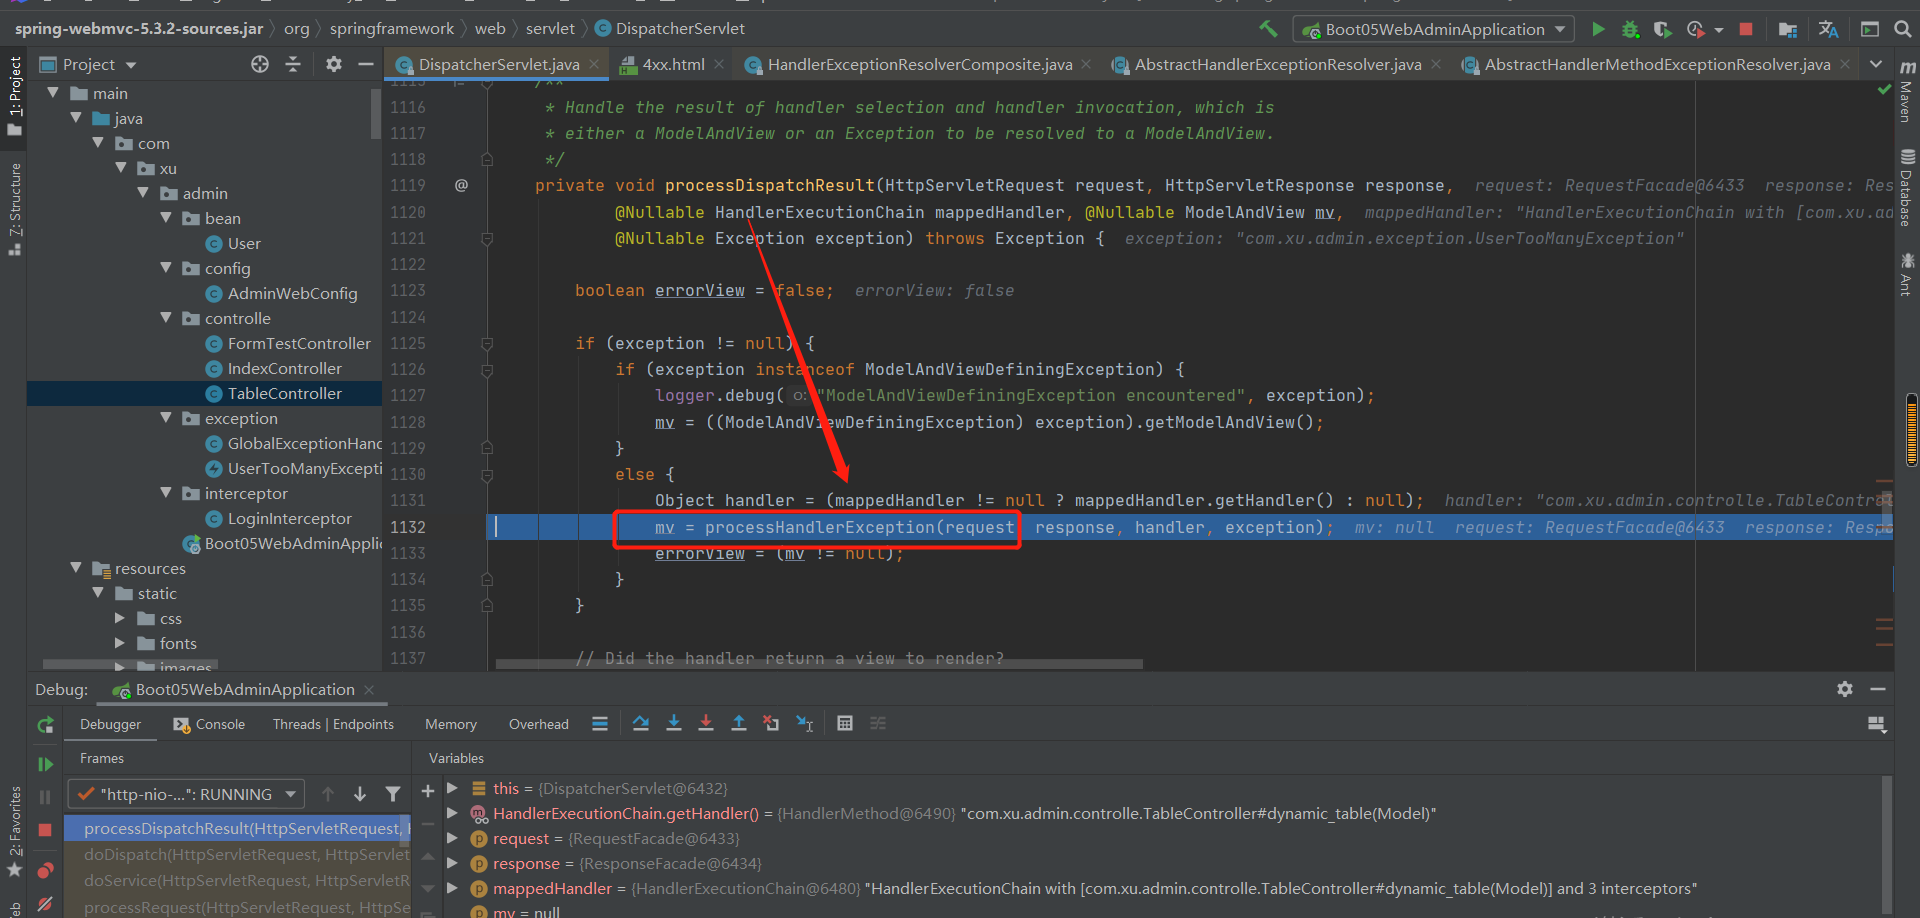Screen dimensions: 1920x918
Task: Click the Build Project hammer icon
Action: (1268, 29)
